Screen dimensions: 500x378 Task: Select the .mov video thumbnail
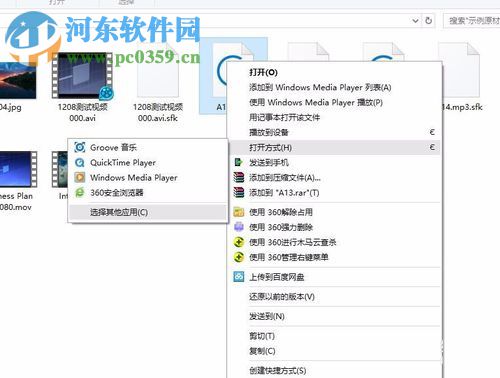(17, 169)
